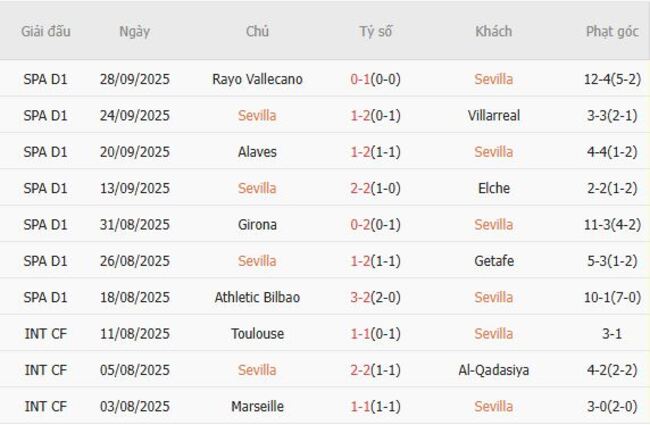Select the Phạt góc column header
The height and width of the screenshot is (425, 650).
(x=612, y=31)
